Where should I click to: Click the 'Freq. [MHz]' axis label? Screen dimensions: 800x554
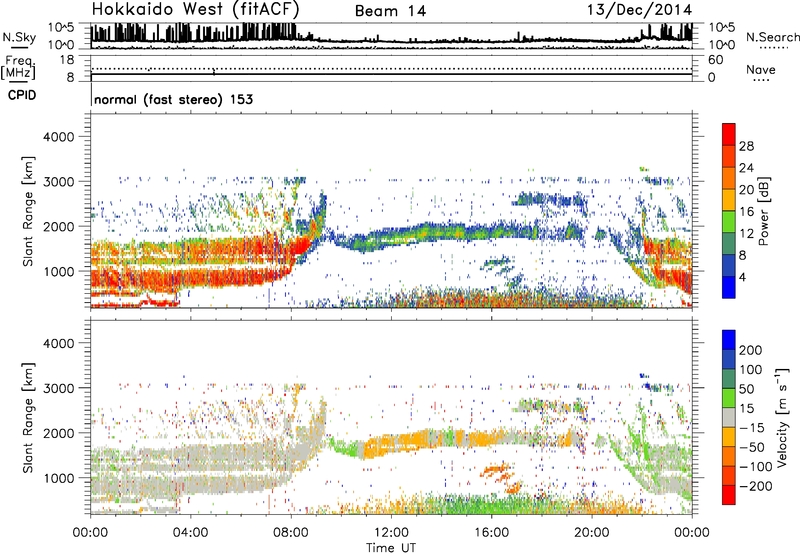coord(18,67)
